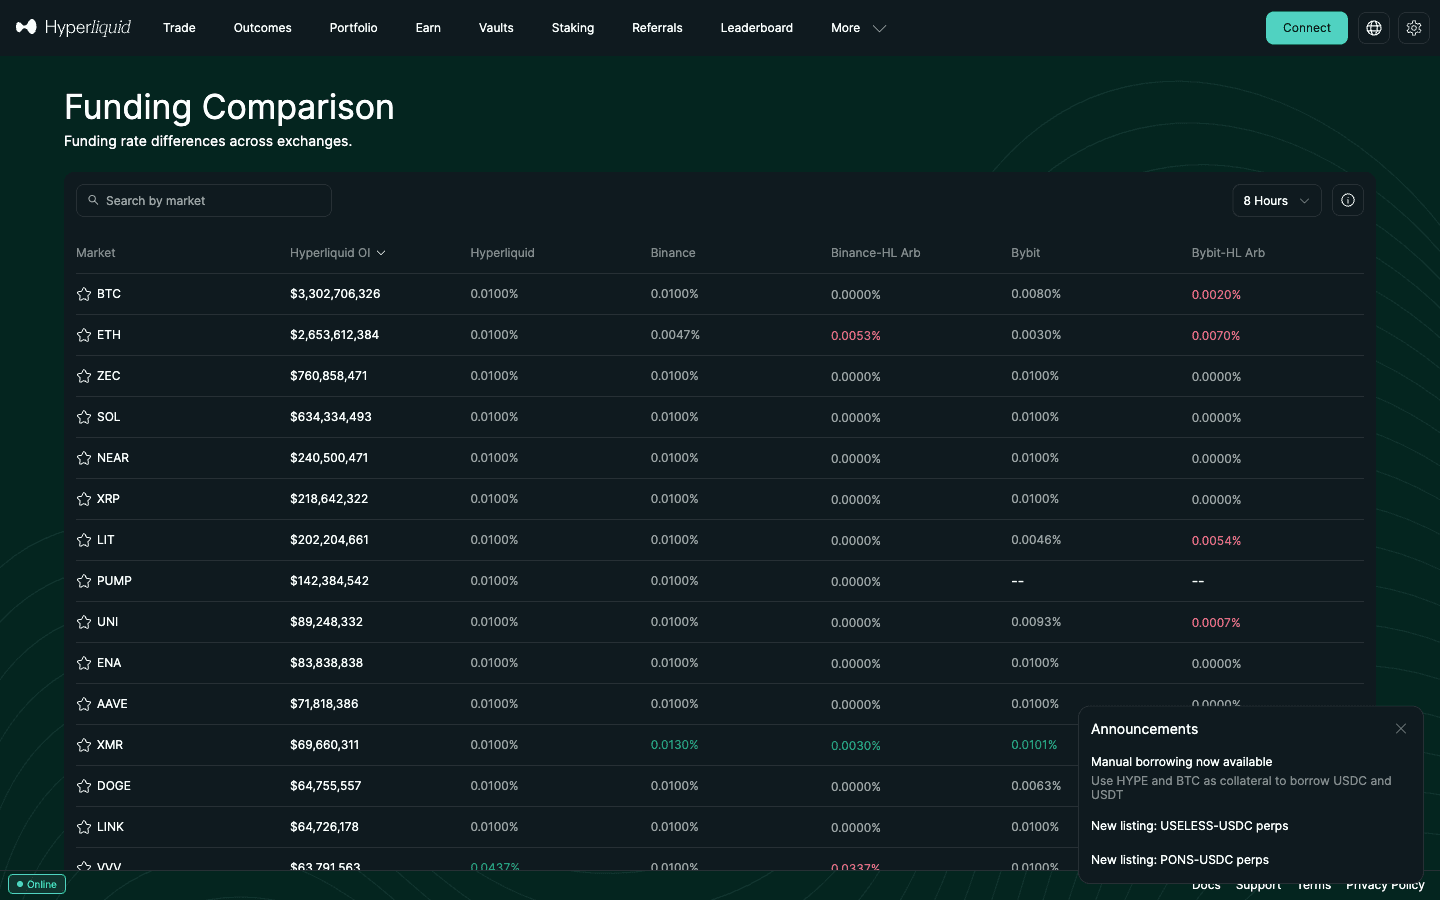View the Leaderboard

coord(757,28)
